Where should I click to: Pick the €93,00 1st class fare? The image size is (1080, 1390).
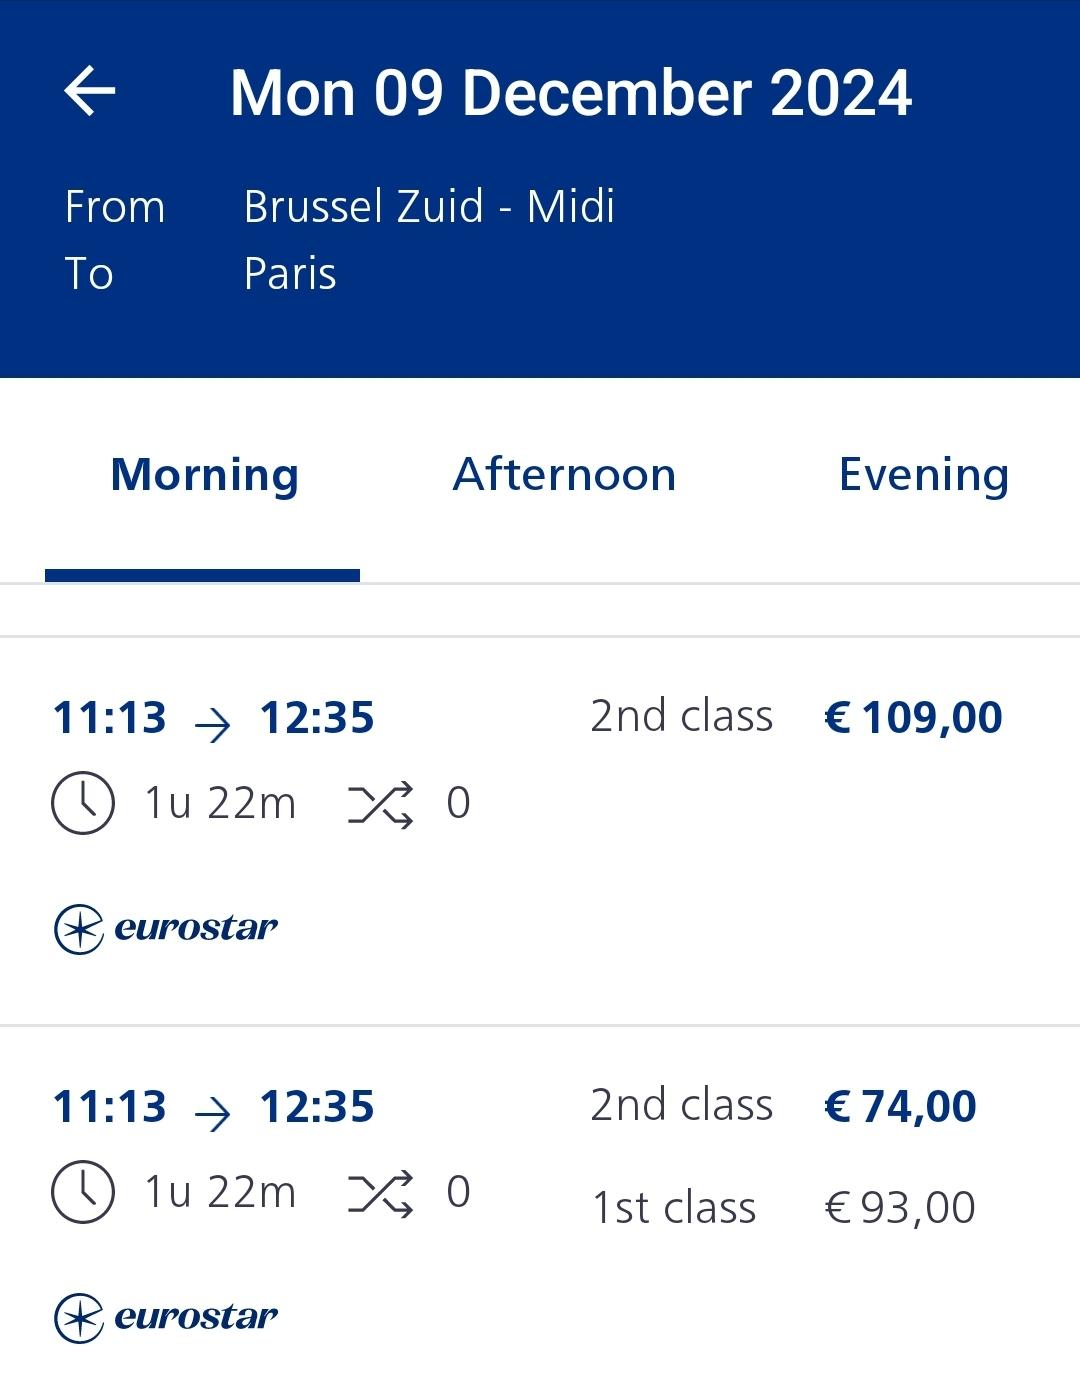point(899,1208)
